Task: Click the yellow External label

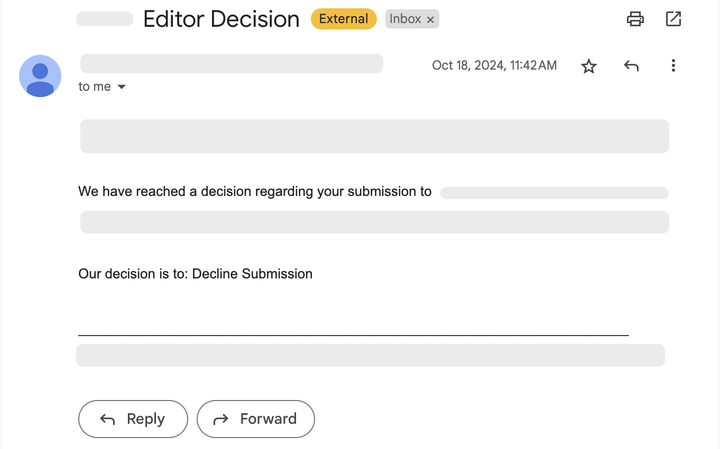Action: (x=343, y=19)
